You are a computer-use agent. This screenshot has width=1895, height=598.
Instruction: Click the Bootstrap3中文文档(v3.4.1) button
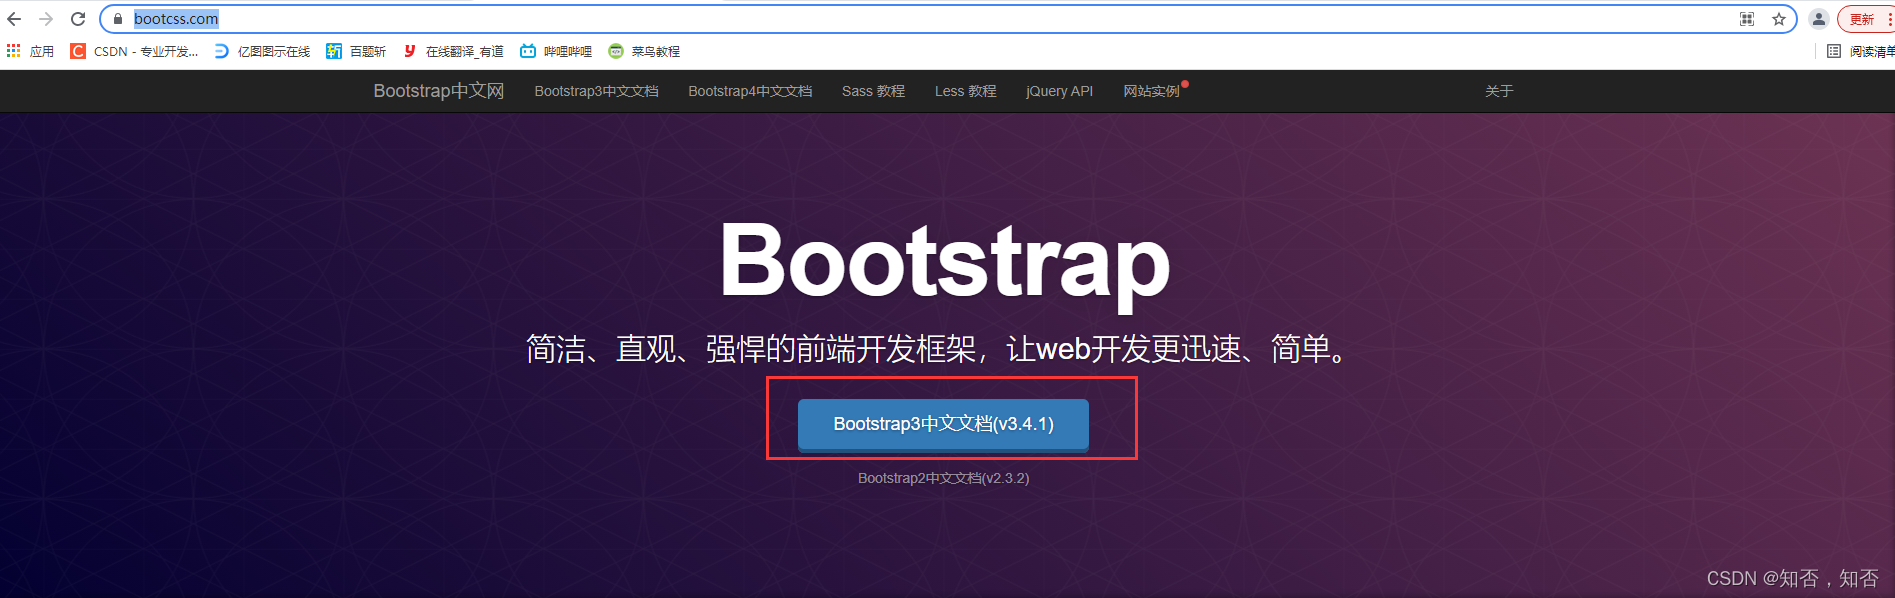[x=943, y=425]
